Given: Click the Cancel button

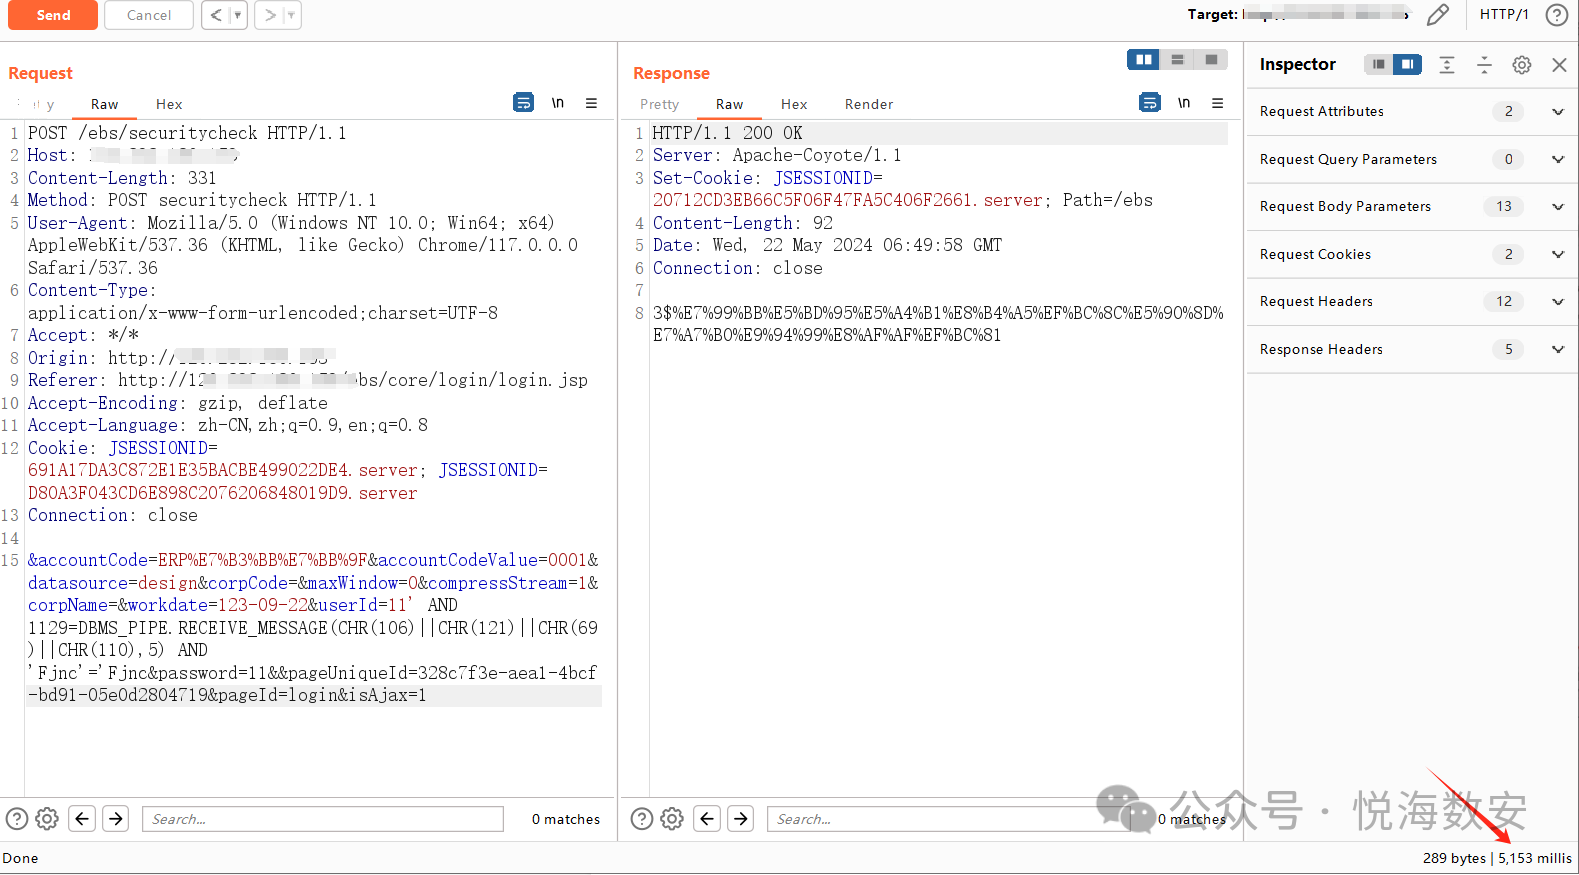Looking at the screenshot, I should (x=149, y=15).
